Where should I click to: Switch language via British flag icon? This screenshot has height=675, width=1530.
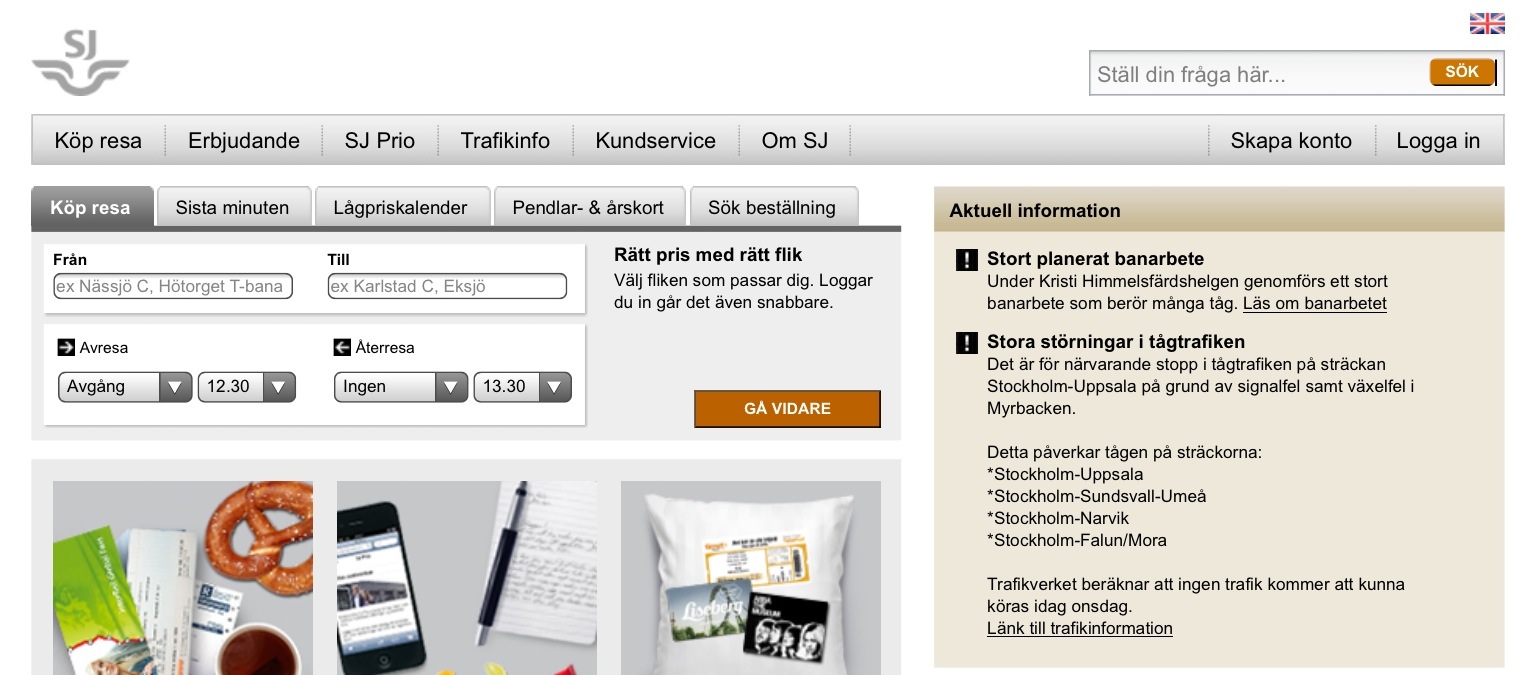point(1486,23)
